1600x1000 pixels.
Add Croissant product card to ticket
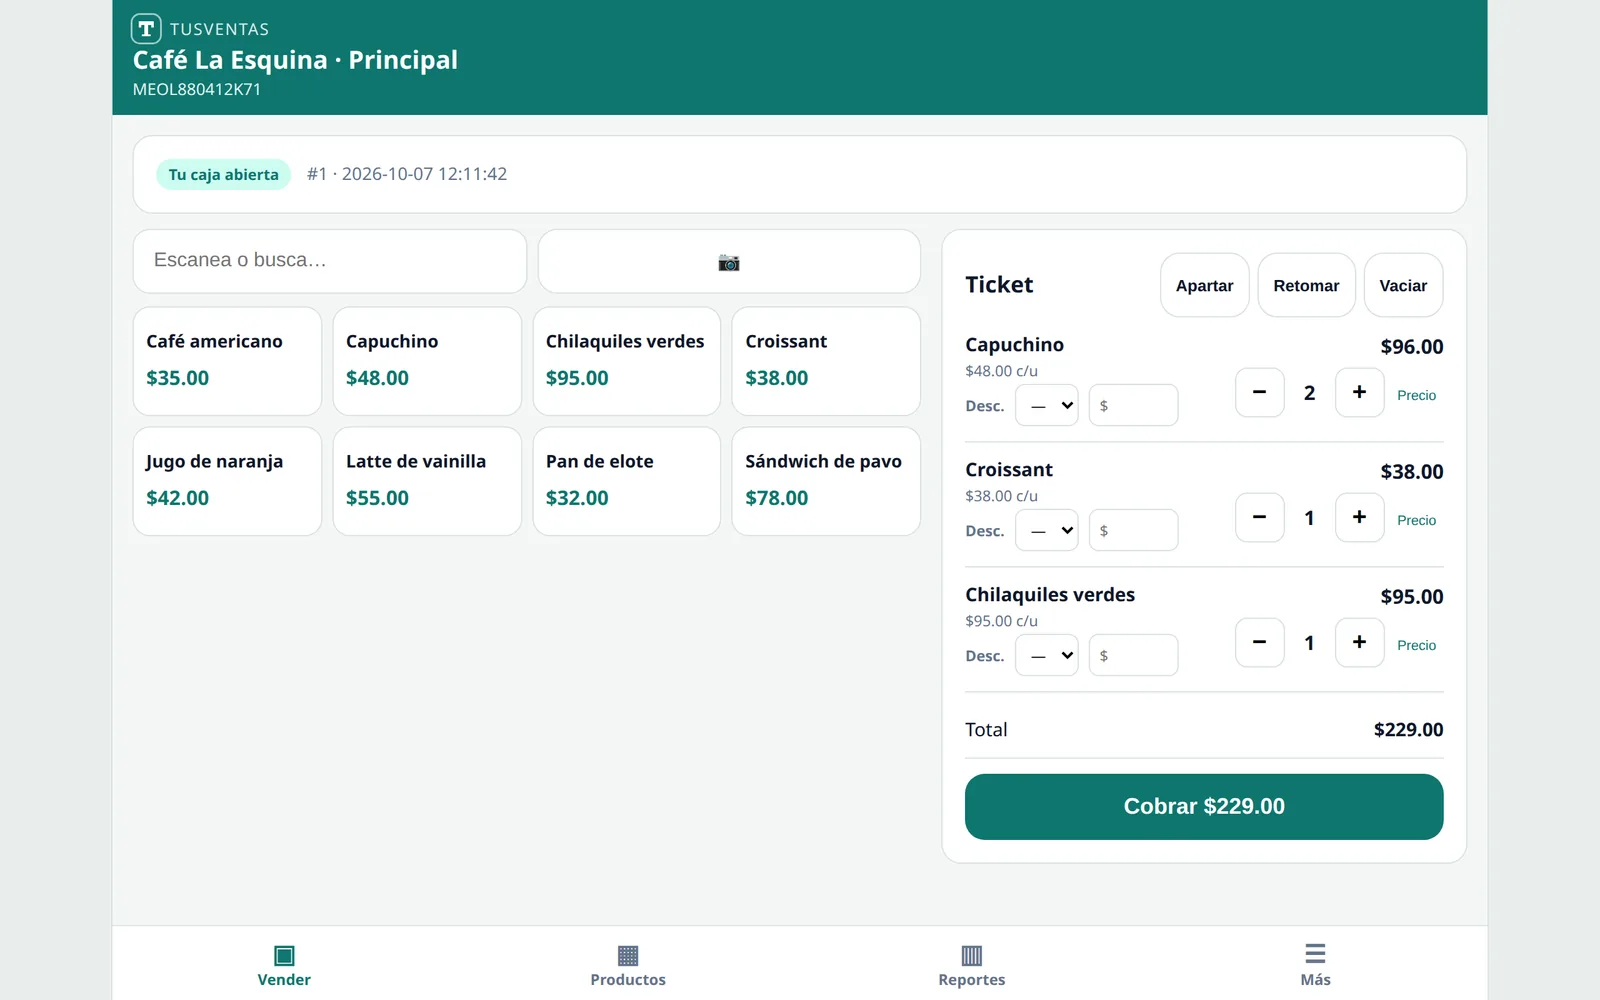tap(826, 361)
